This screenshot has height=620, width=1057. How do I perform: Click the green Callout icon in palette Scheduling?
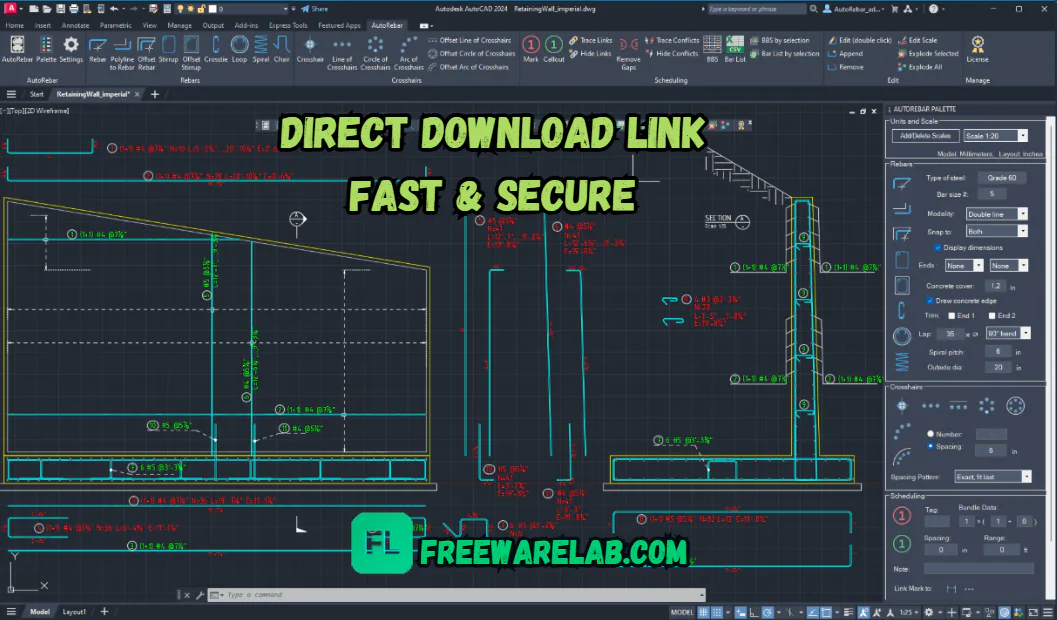[902, 543]
